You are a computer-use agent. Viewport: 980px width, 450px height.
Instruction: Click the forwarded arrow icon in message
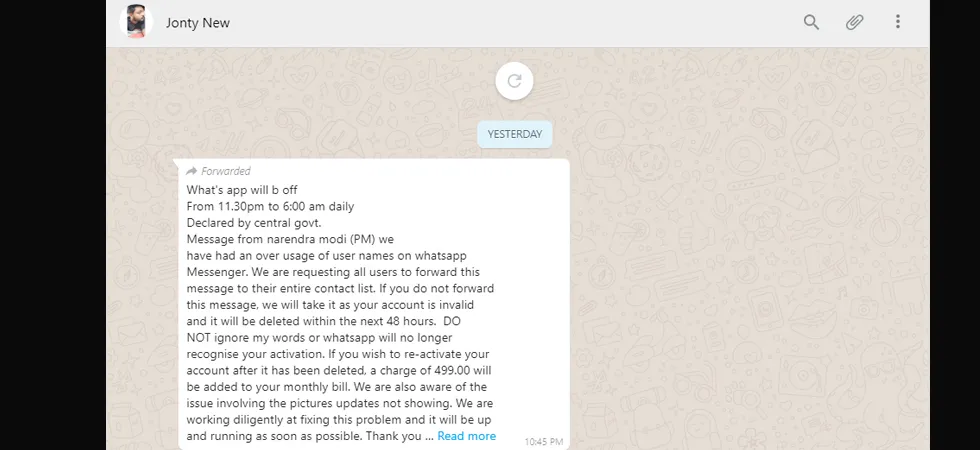[x=192, y=171]
